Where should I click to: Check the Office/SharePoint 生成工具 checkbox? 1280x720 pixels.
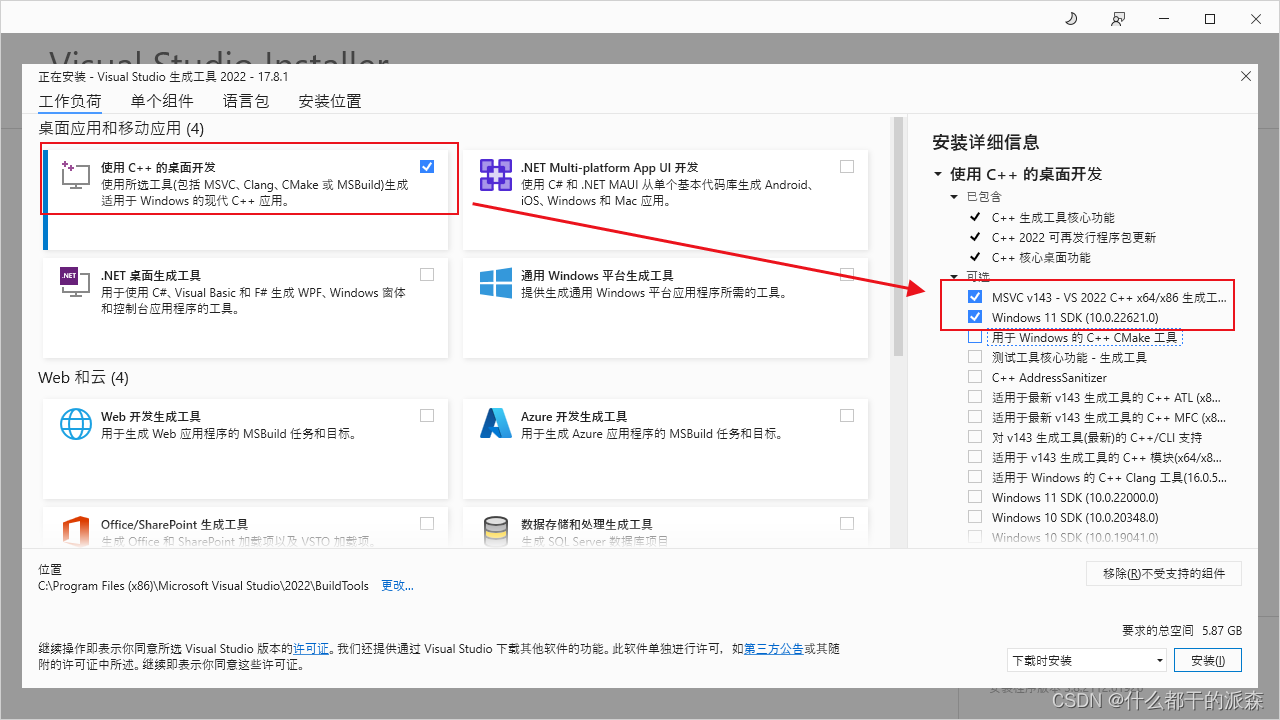tap(427, 523)
